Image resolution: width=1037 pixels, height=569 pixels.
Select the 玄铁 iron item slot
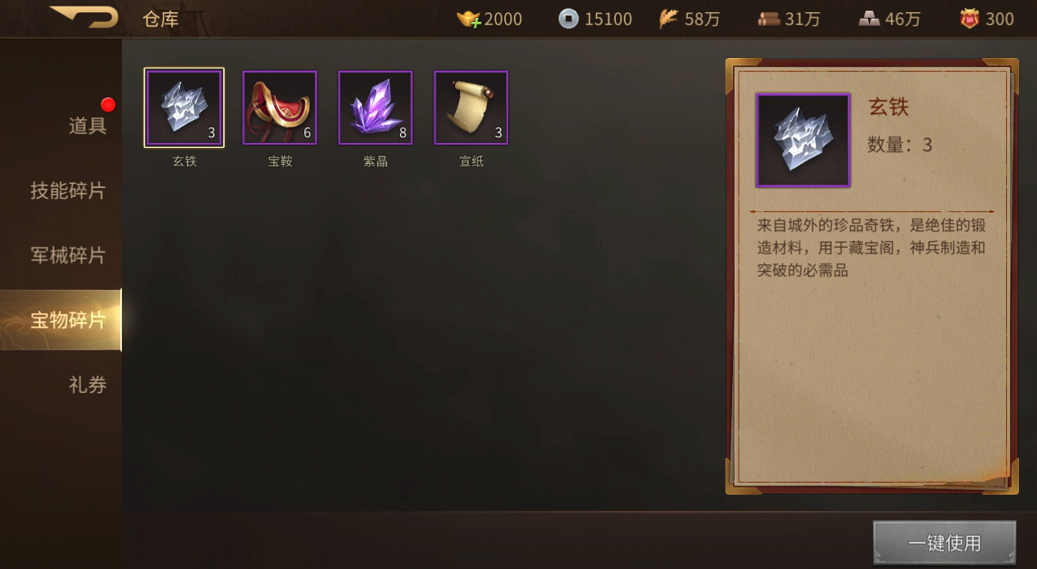[184, 107]
